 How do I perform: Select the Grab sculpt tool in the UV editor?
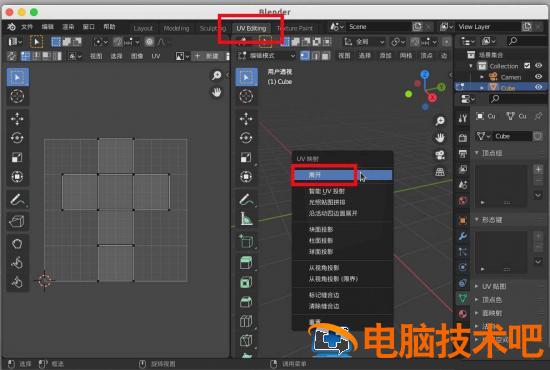[17, 243]
